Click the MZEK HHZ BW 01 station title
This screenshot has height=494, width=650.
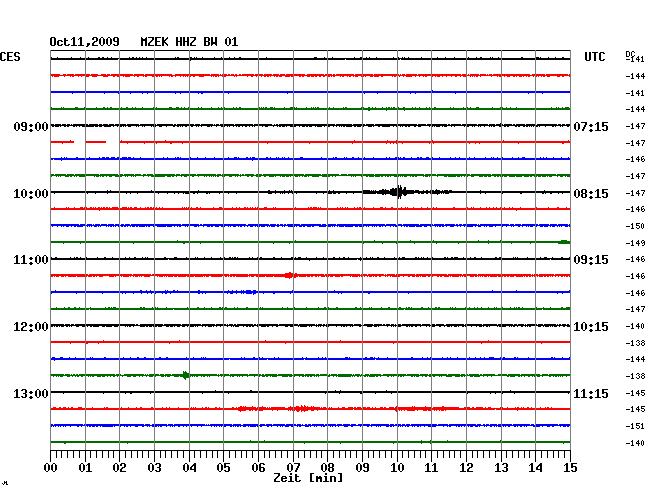point(189,42)
